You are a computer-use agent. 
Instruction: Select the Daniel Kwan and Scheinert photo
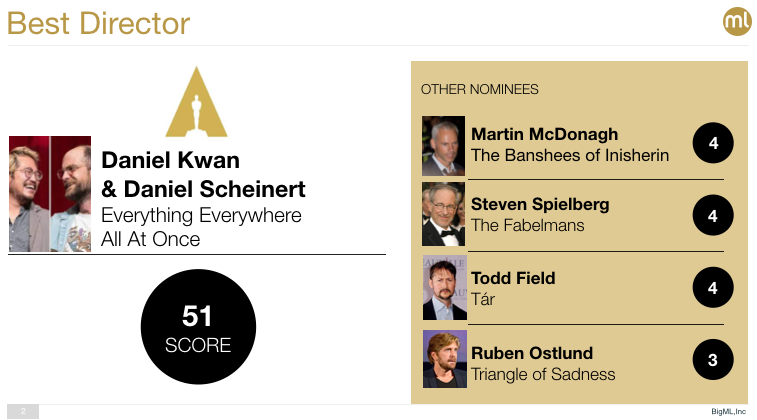tap(50, 194)
